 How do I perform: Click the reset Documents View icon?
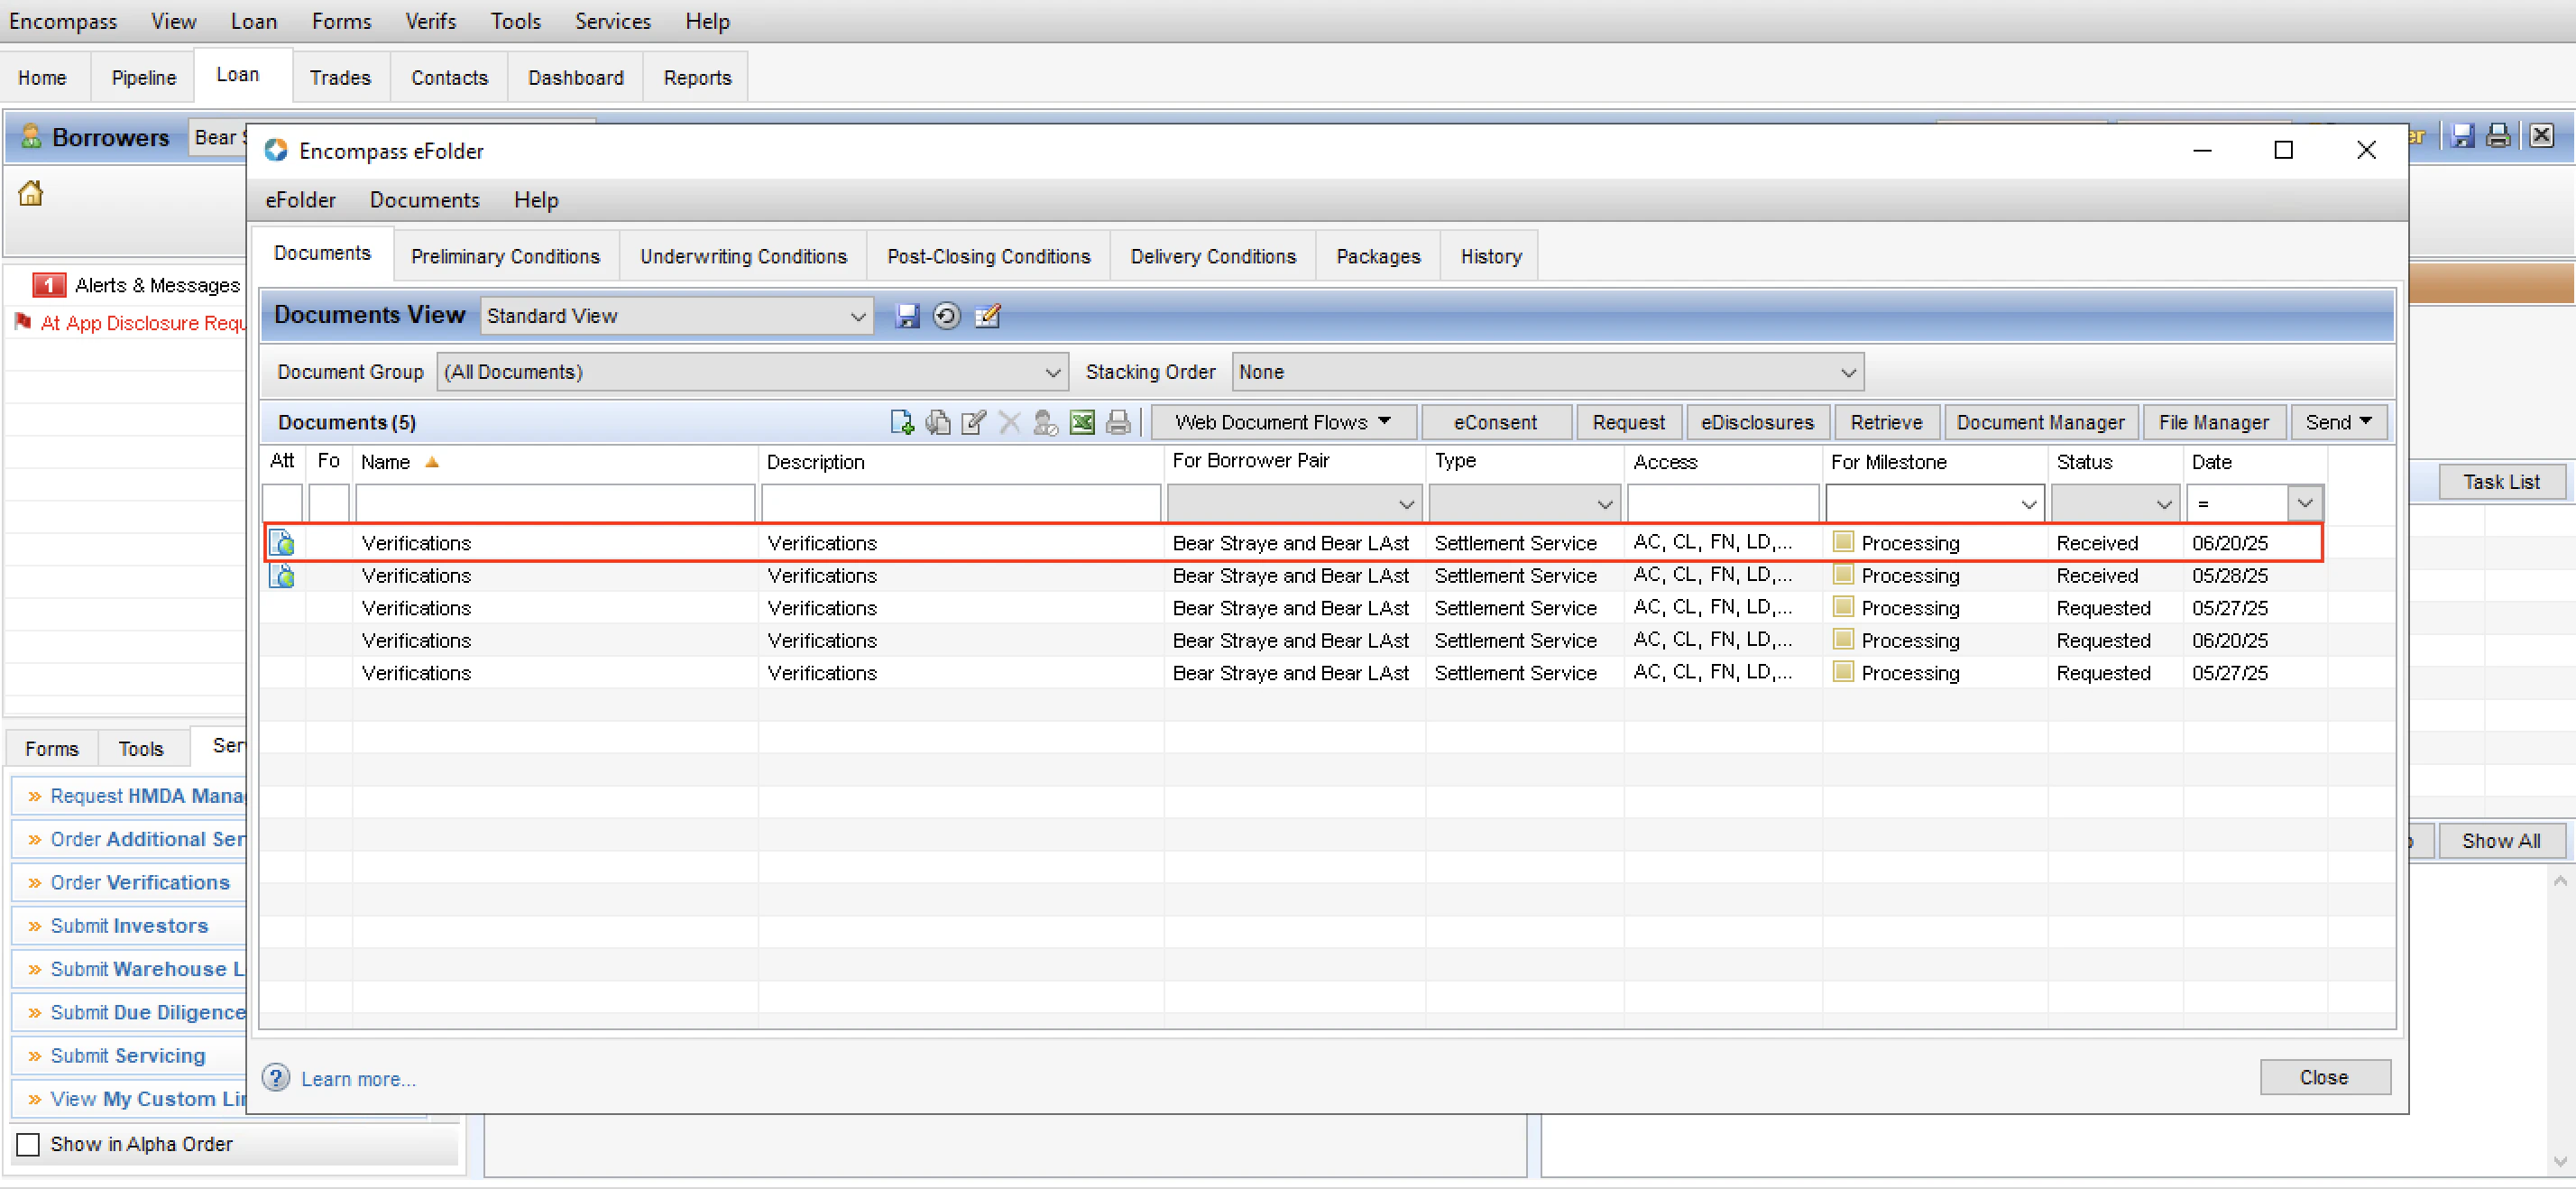coord(946,316)
